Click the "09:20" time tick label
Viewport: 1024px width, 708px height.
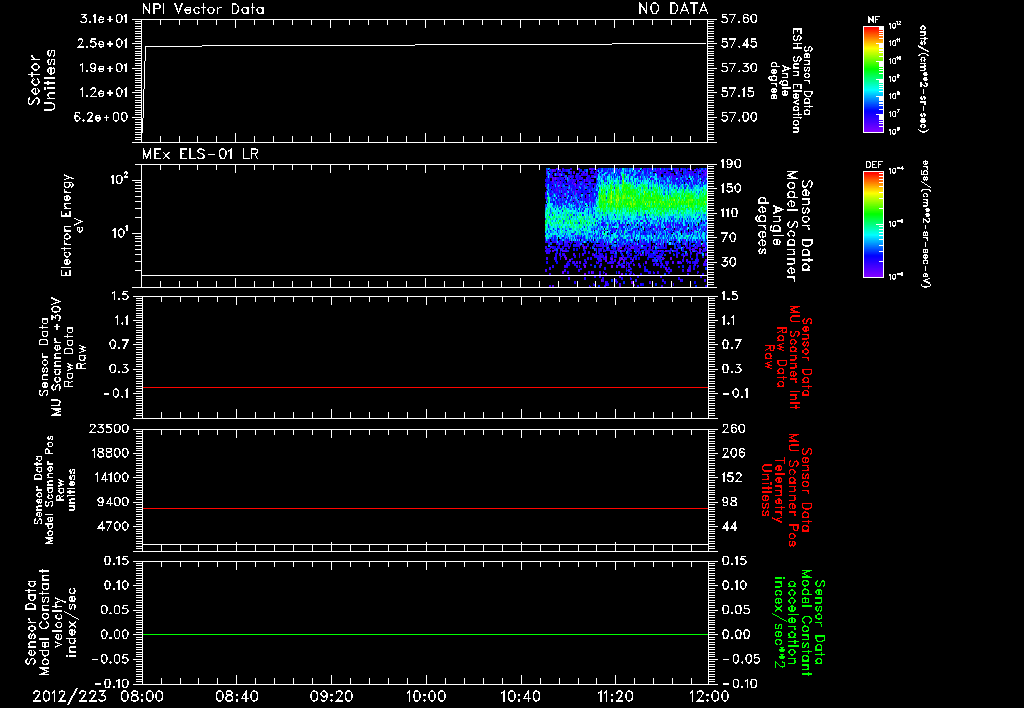331,696
